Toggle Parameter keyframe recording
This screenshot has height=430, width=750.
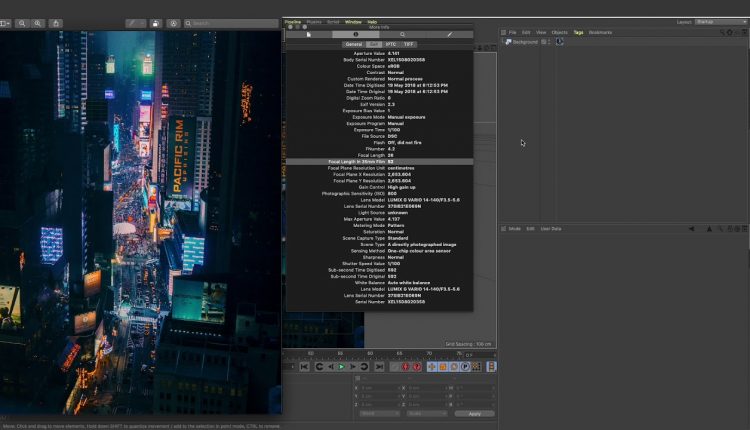tap(465, 367)
